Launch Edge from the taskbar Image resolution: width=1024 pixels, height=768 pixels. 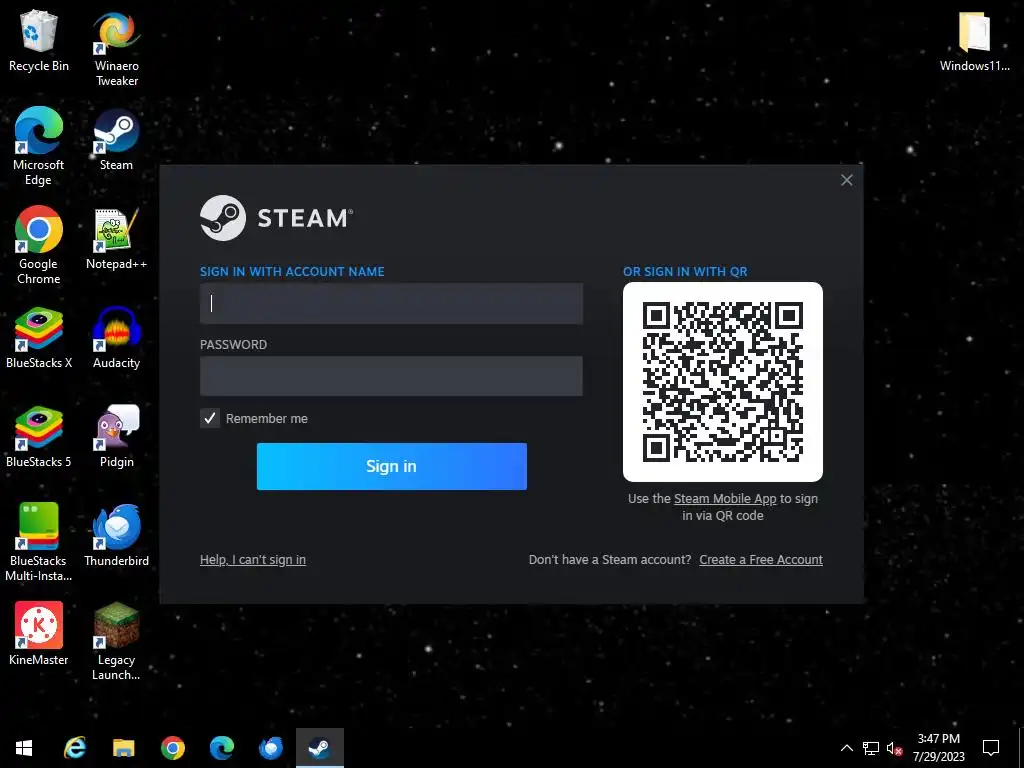click(221, 748)
